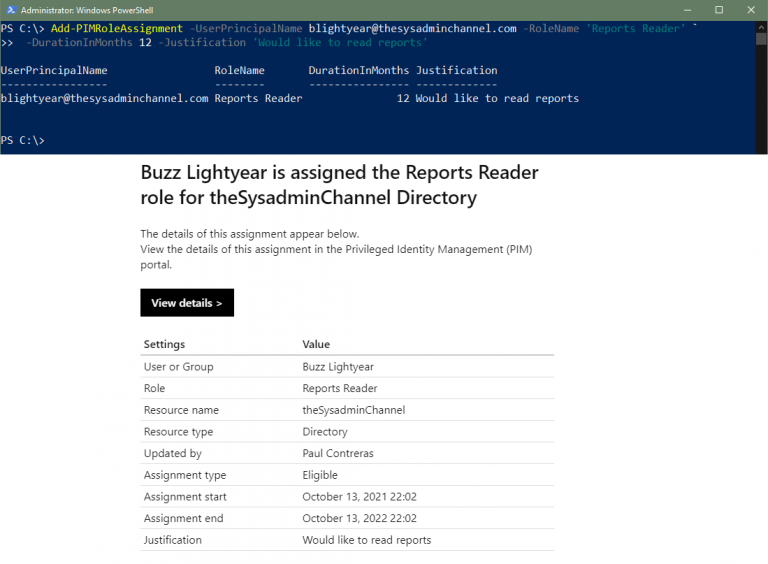Click the DurationInMonths column header

tap(359, 70)
